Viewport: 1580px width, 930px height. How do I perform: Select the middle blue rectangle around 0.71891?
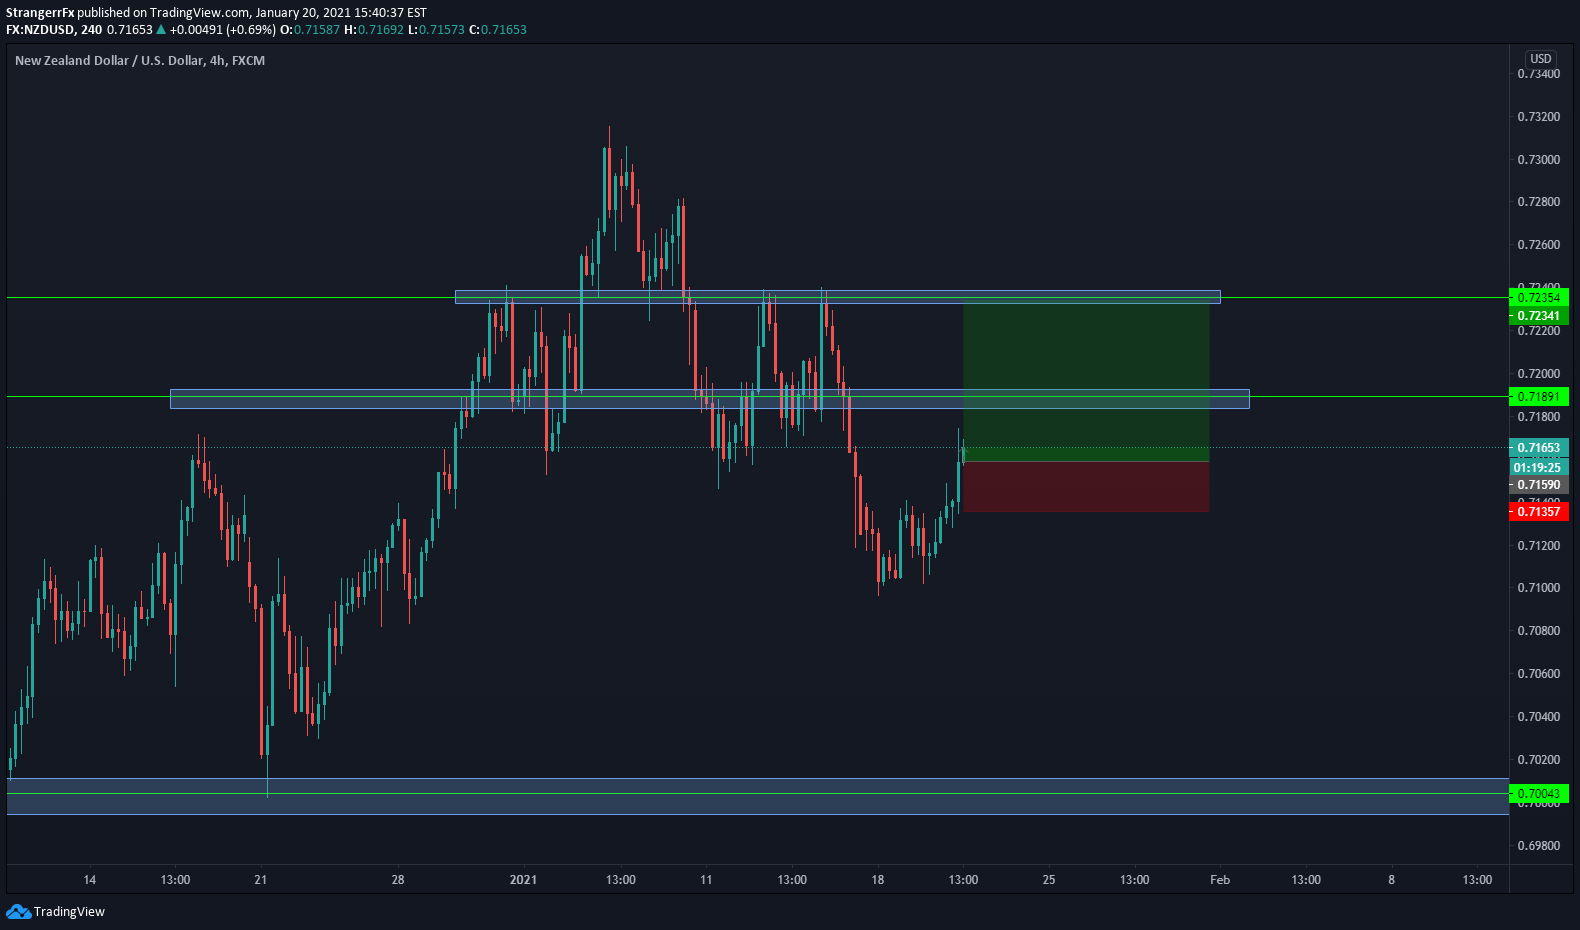709,399
